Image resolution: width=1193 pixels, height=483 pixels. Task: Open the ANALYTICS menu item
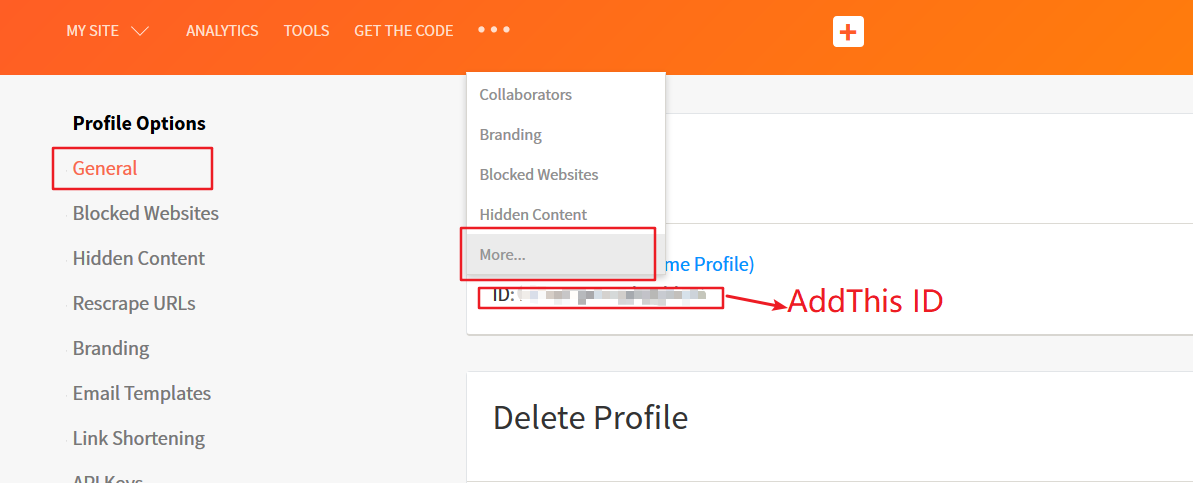coord(222,31)
